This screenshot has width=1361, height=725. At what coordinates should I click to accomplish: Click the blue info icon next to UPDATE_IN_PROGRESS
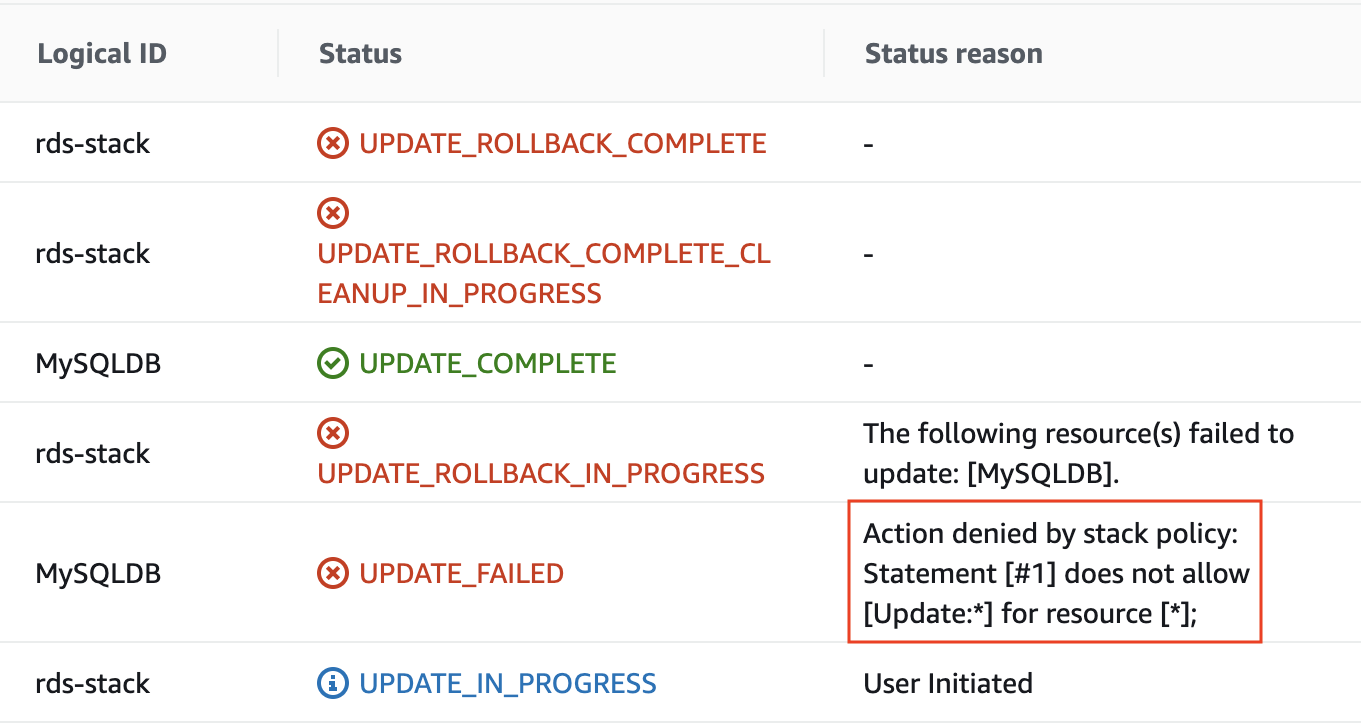[332, 683]
